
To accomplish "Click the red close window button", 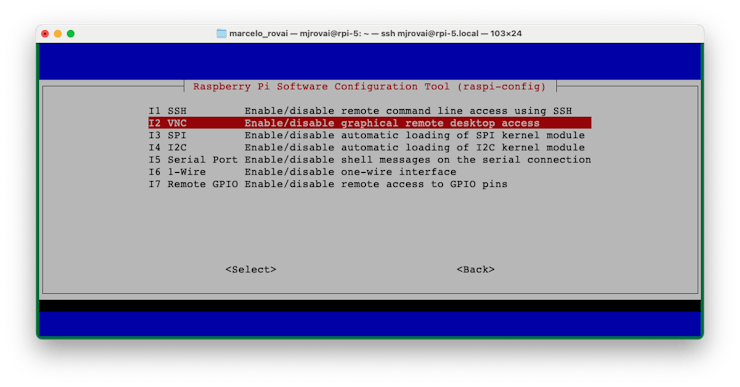I will click(x=45, y=34).
